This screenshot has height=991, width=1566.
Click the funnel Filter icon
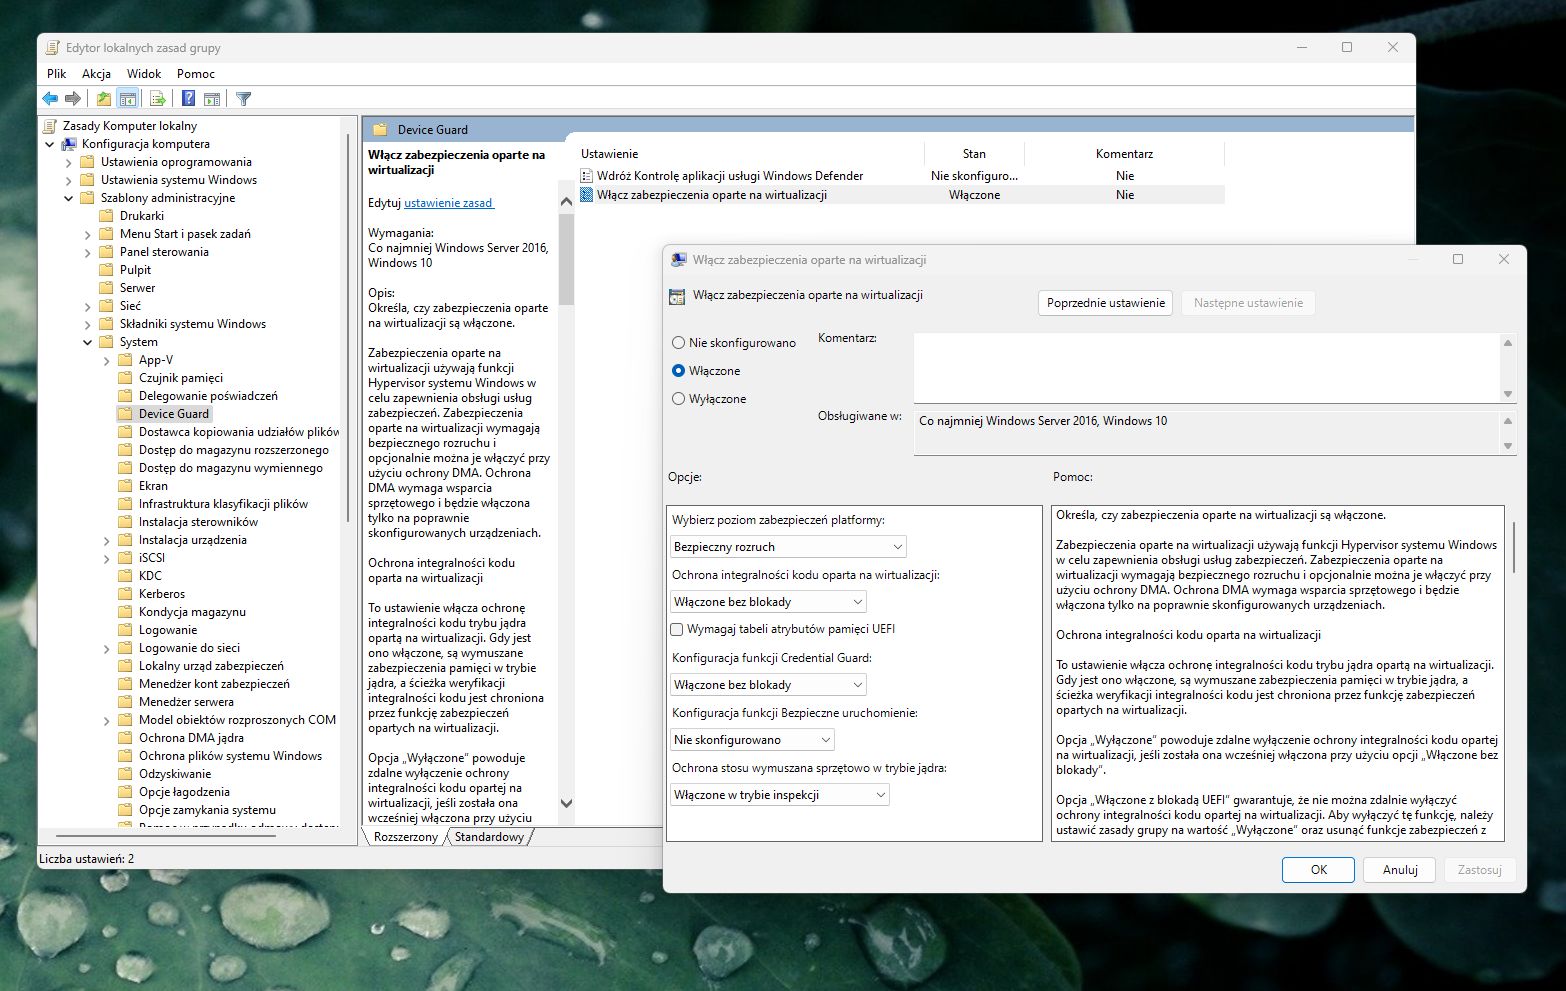pos(243,99)
